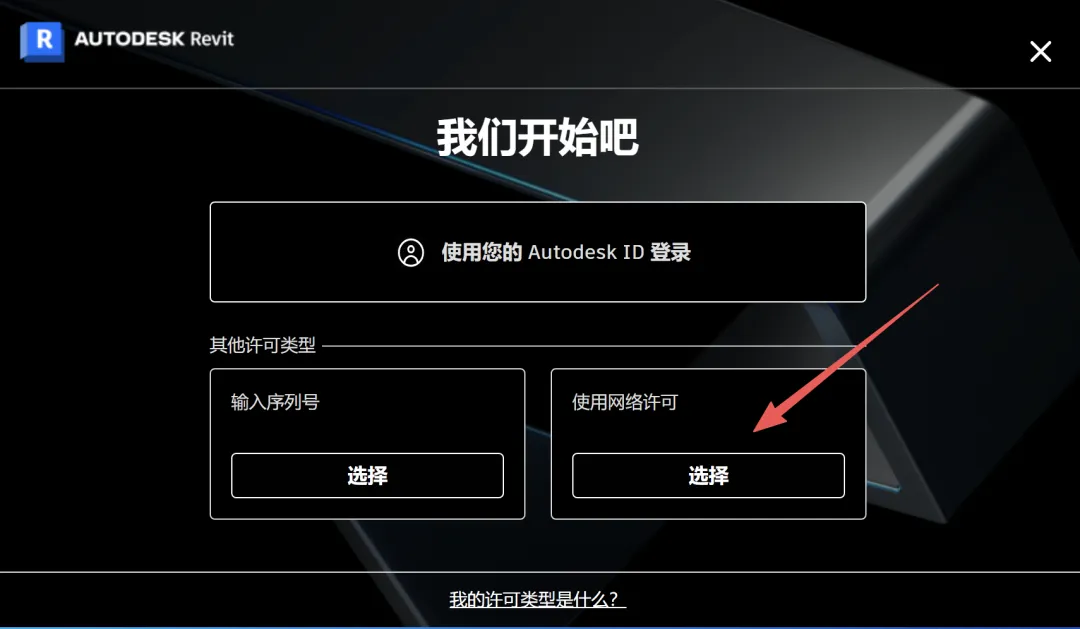This screenshot has width=1080, height=629.
Task: Choose 选择 under 输入序列号
Action: (x=367, y=475)
